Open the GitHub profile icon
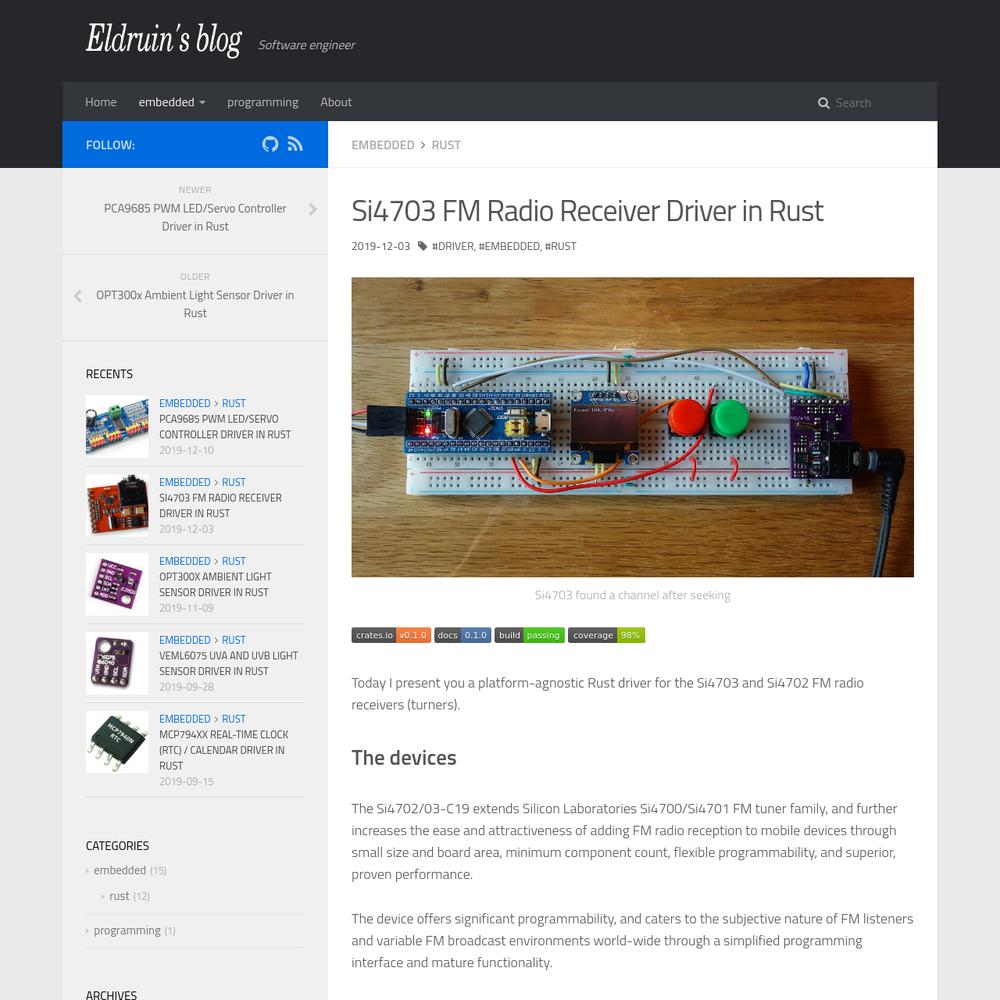The height and width of the screenshot is (1000, 1000). coord(270,144)
